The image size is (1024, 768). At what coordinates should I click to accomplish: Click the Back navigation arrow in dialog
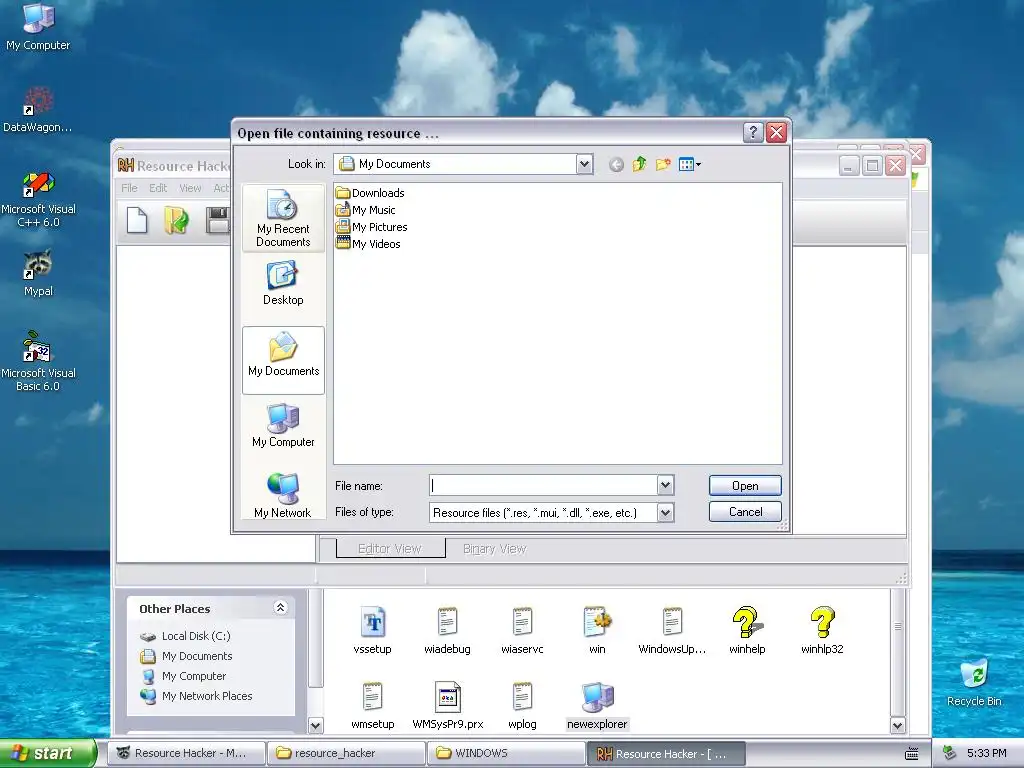coord(616,165)
